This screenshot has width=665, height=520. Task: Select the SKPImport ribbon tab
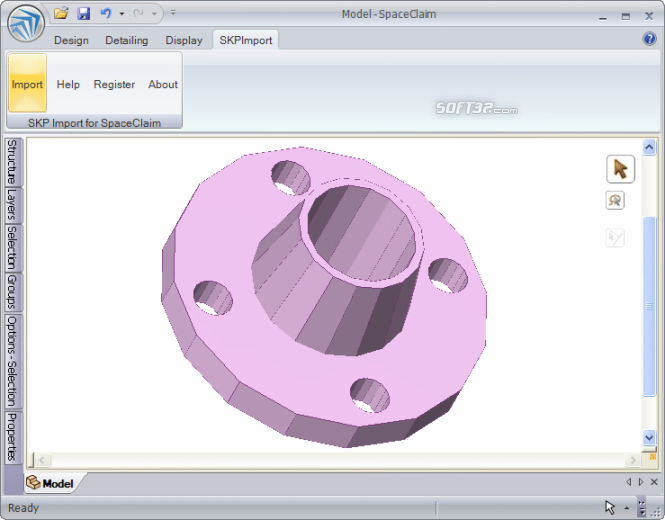[246, 40]
